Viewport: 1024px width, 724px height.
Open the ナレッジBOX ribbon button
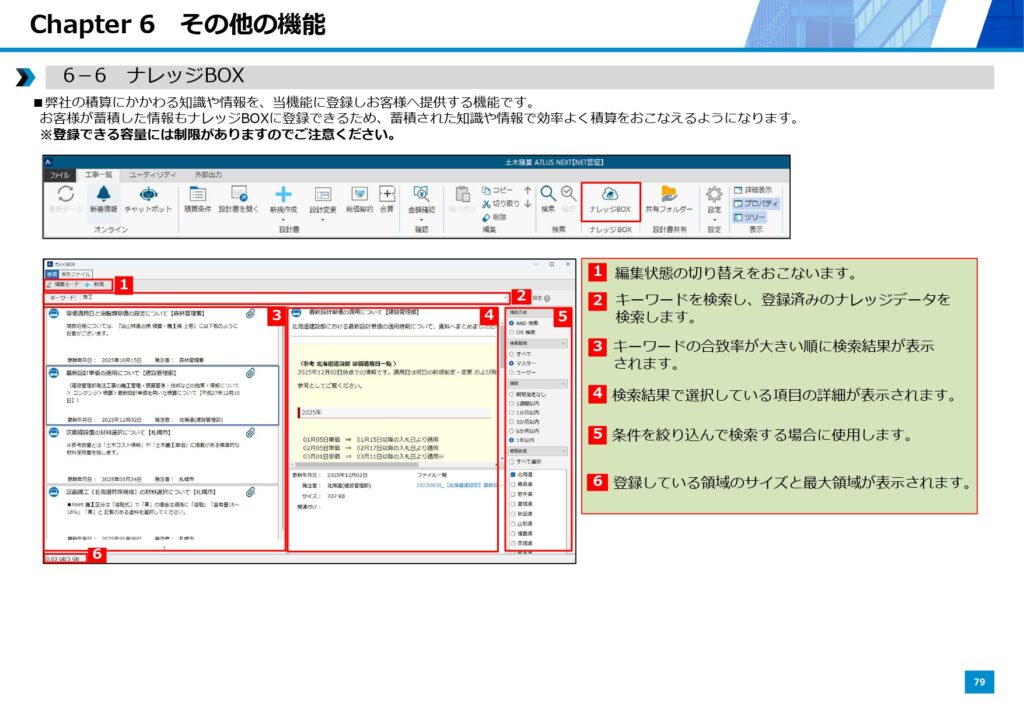[x=609, y=199]
